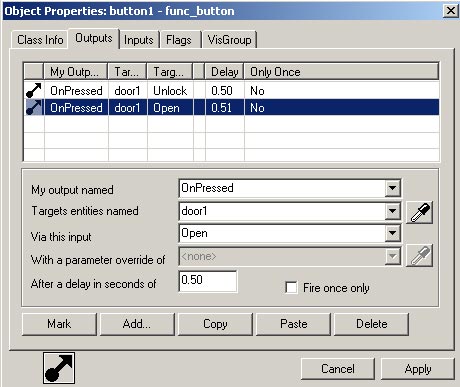Viewport: 460px width, 387px height.
Task: Click OnPressed in the Unlock row
Action: coord(76,91)
